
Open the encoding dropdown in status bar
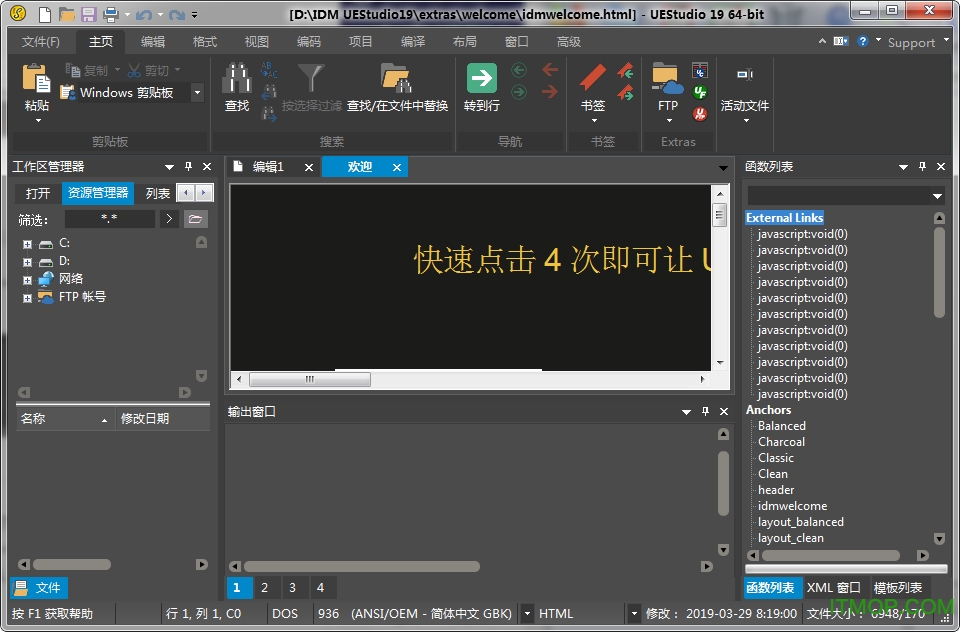(x=527, y=613)
